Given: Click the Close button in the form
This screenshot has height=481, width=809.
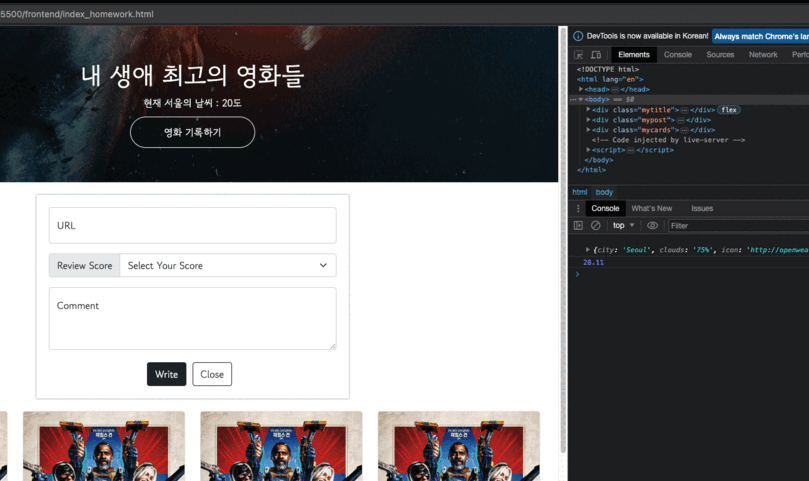Looking at the screenshot, I should 212,374.
